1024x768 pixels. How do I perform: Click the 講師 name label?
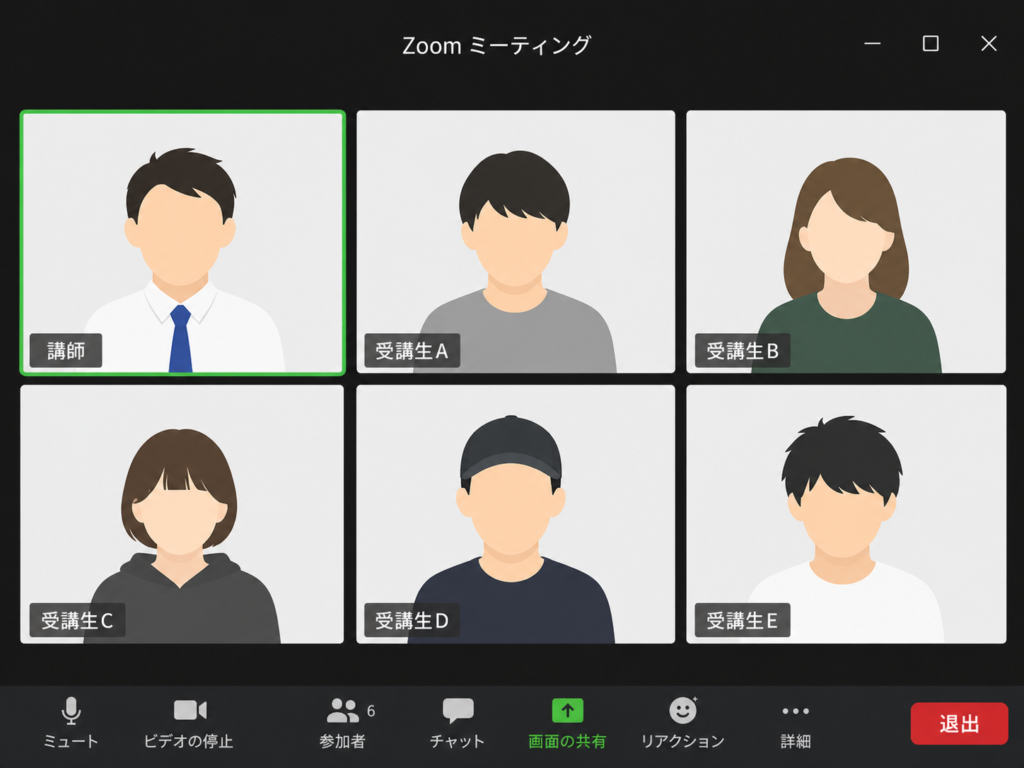66,351
